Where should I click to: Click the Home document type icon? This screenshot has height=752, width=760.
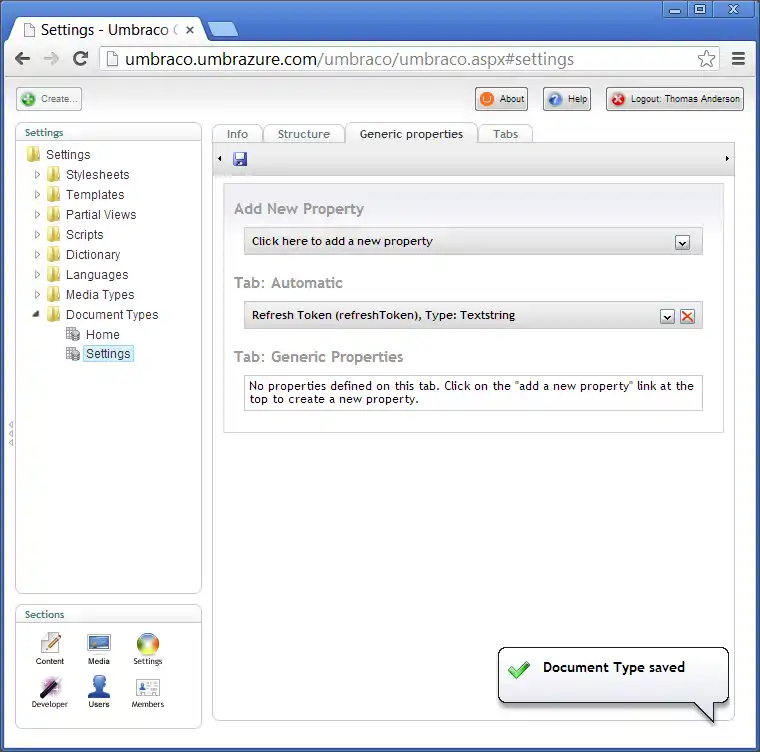(x=73, y=334)
